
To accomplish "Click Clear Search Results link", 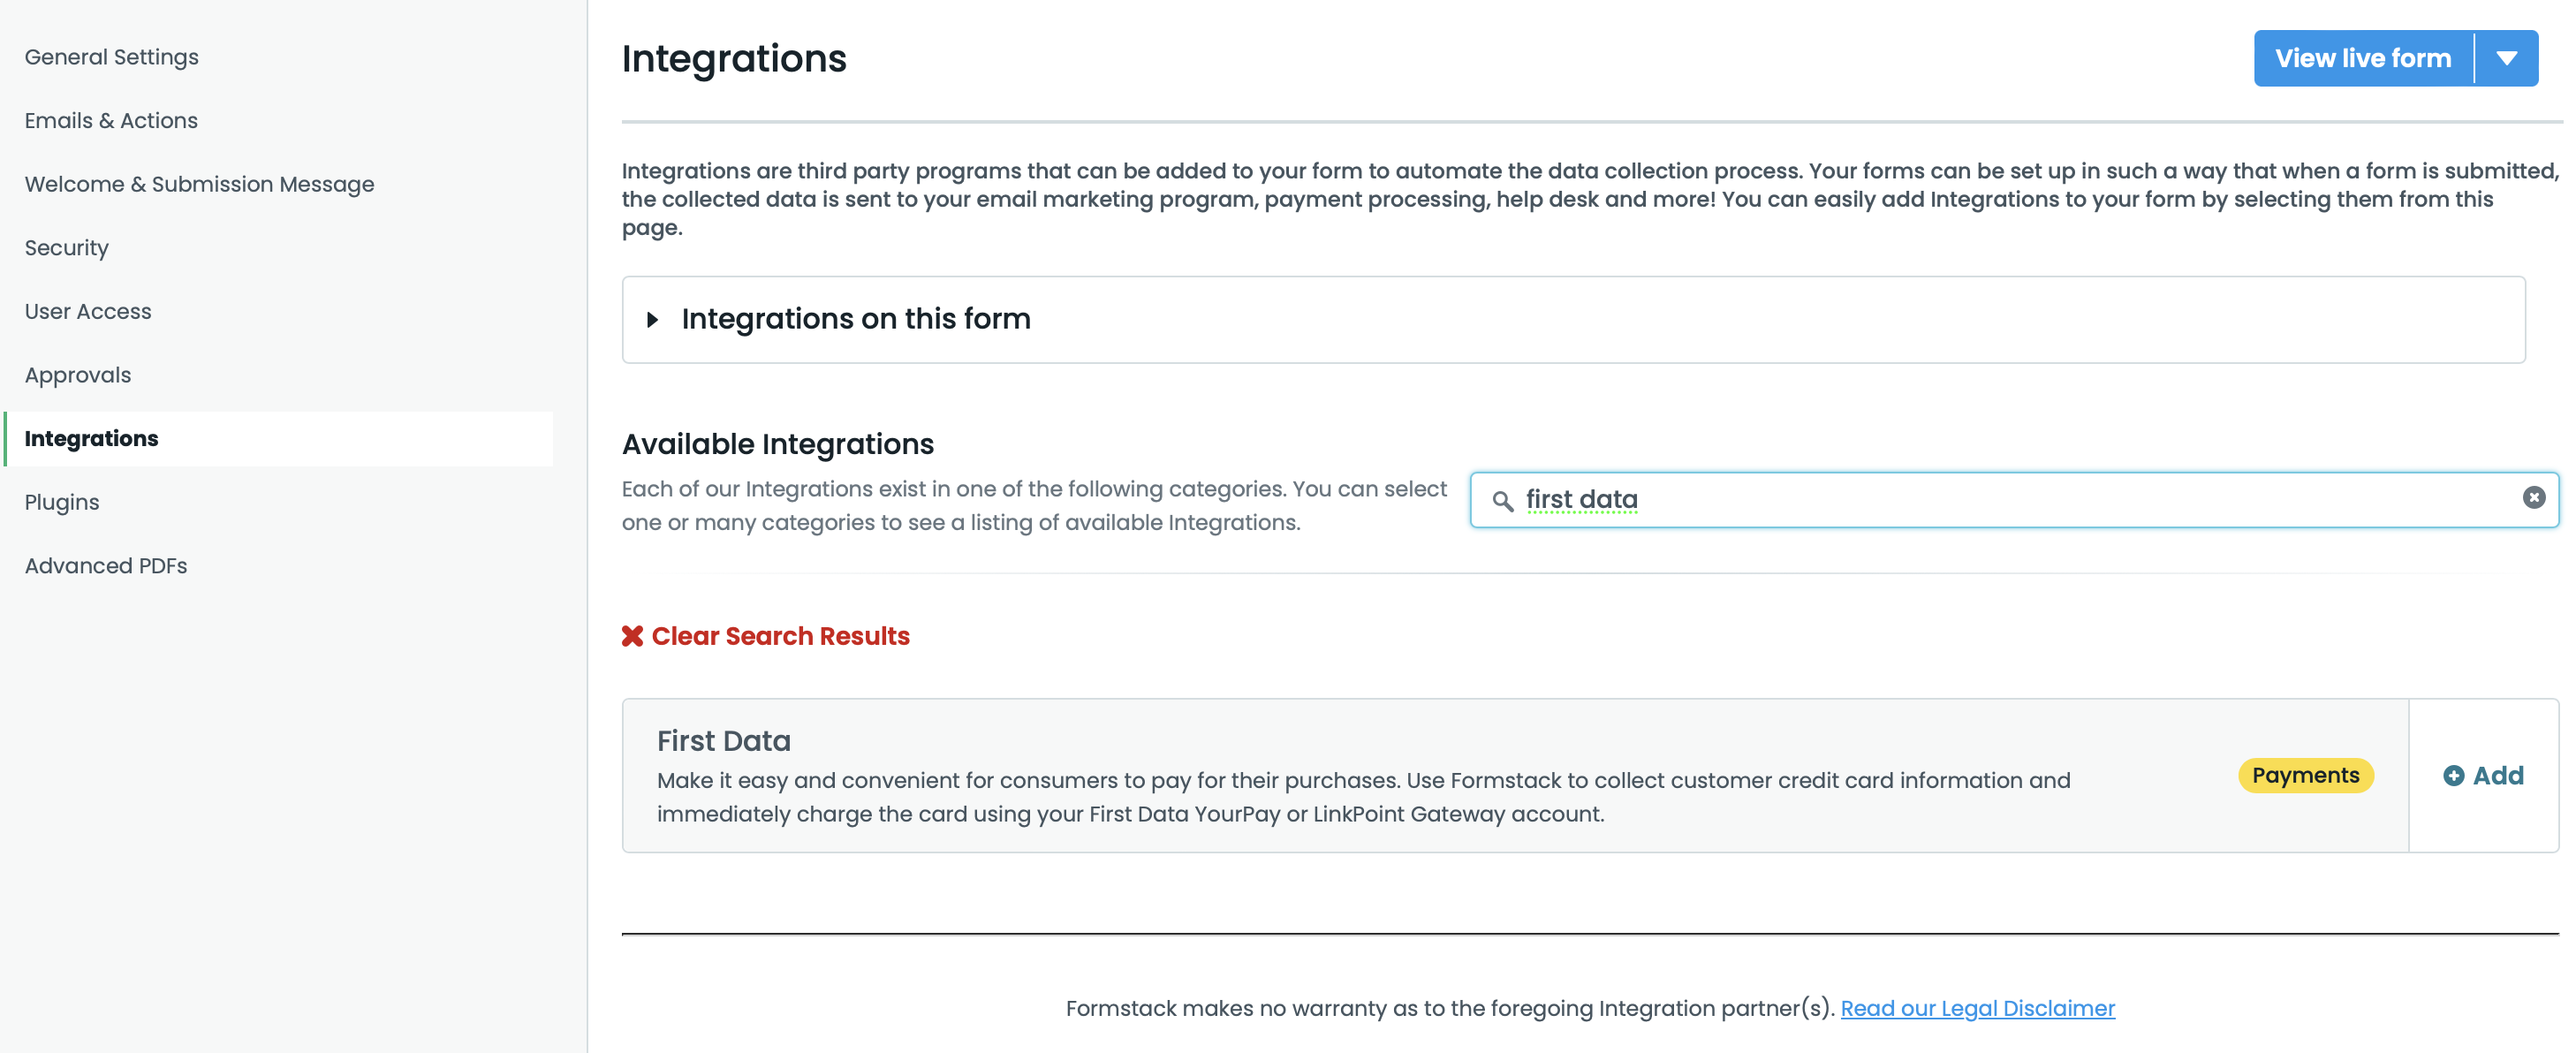I will coord(780,636).
